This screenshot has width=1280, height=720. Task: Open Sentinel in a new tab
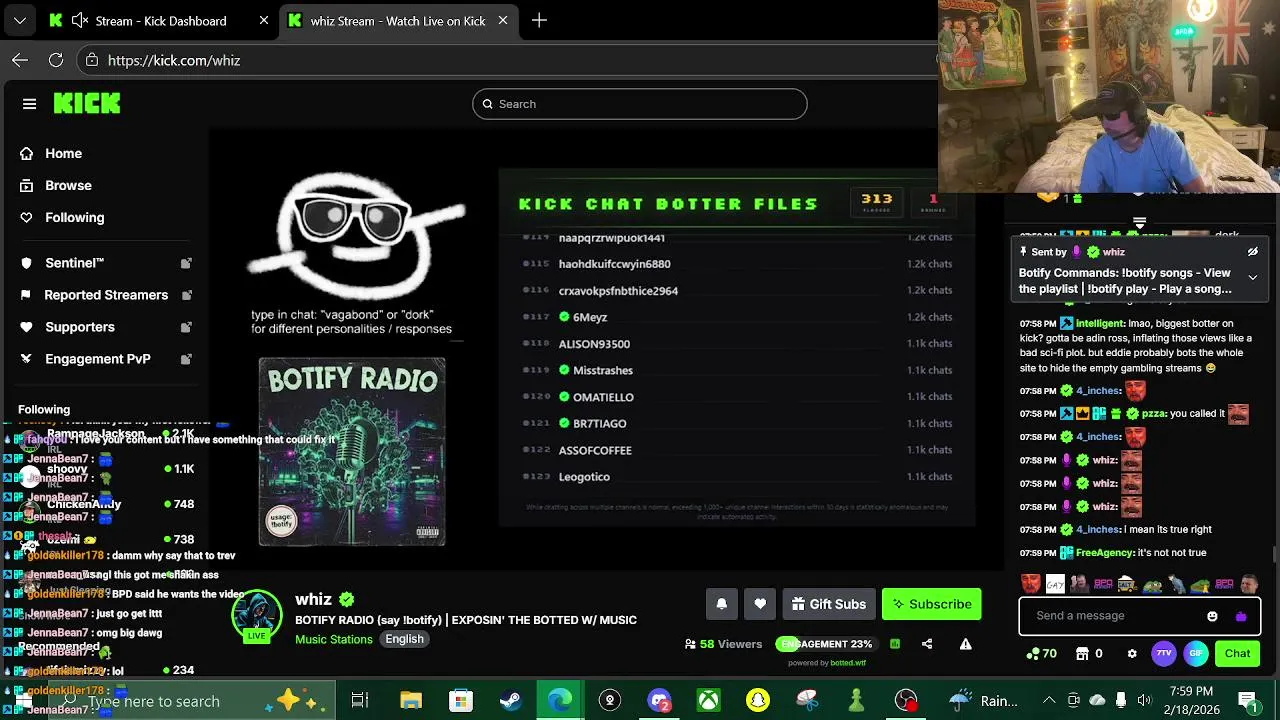tap(186, 263)
